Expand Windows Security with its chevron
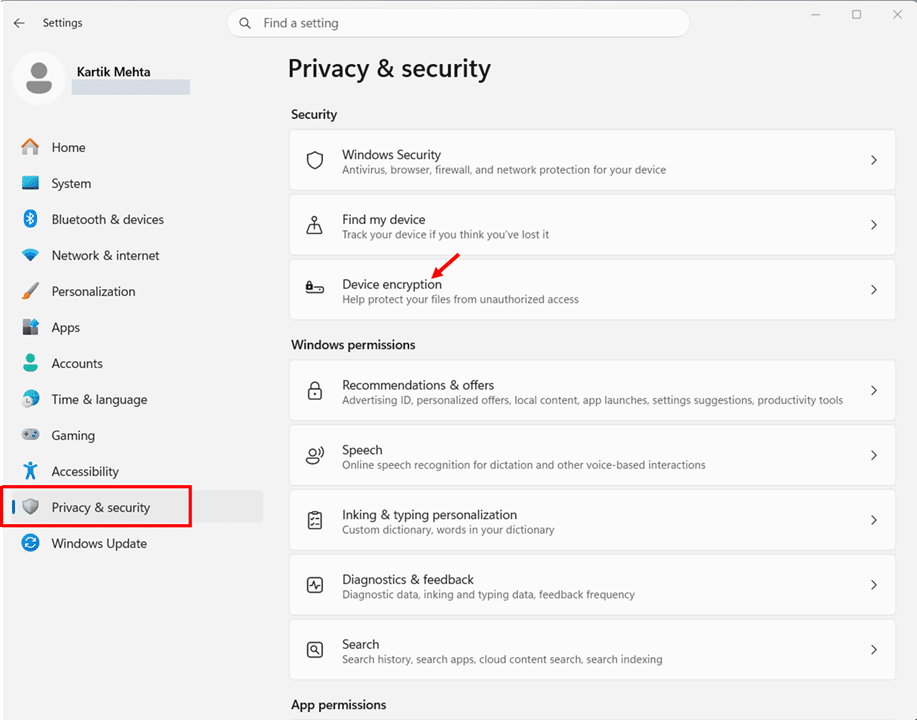This screenshot has width=917, height=720. [873, 160]
